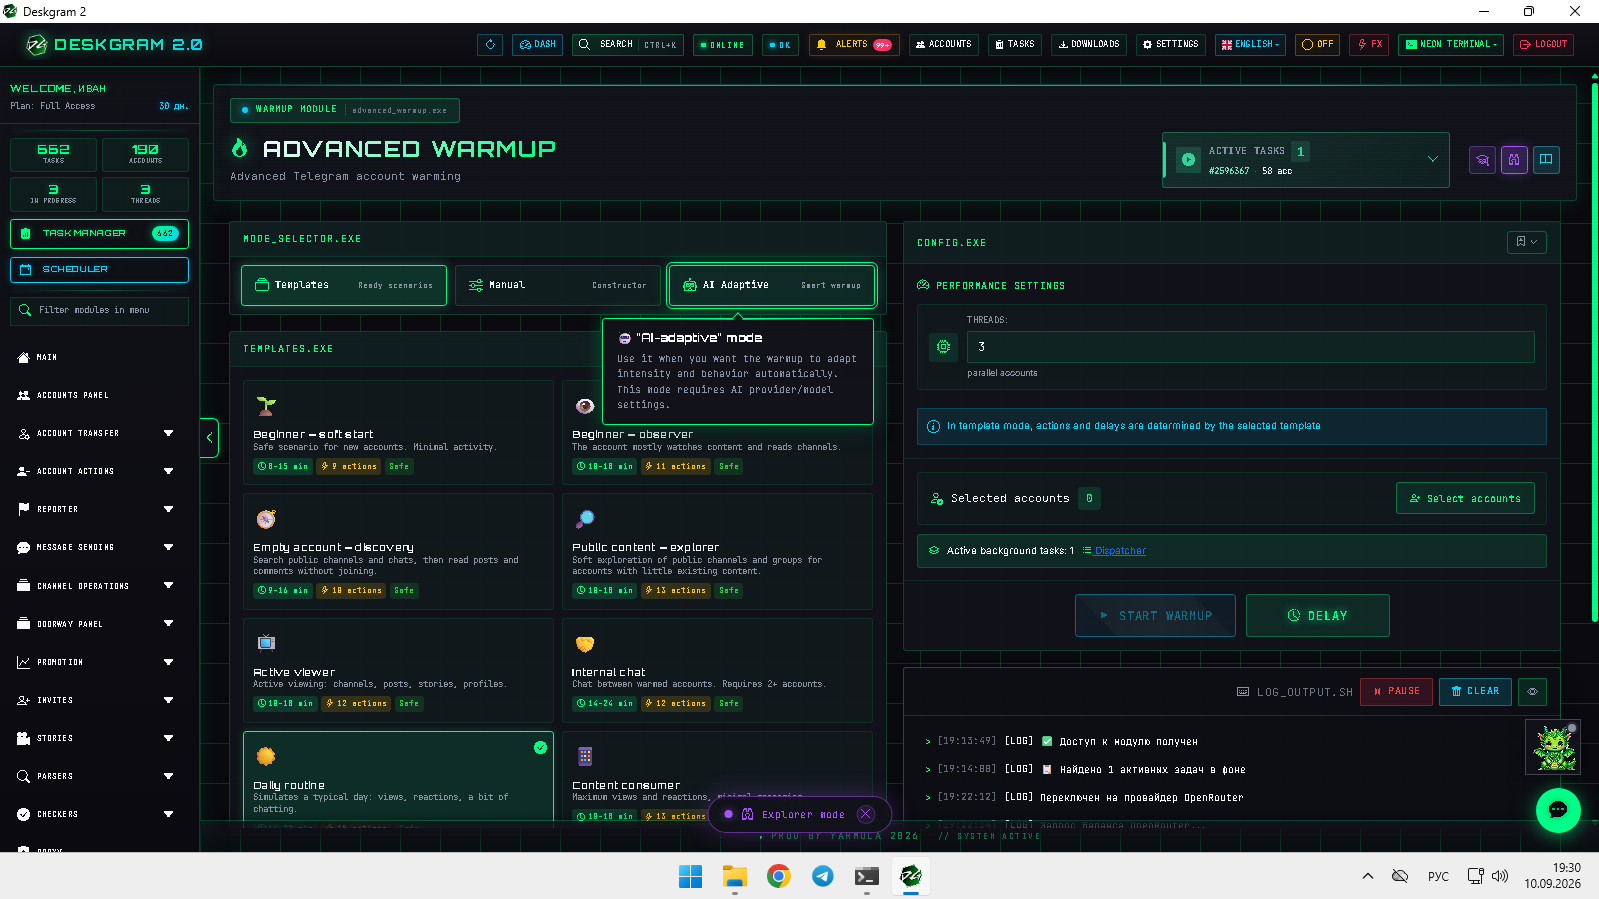Viewport: 1599px width, 899px height.
Task: Click the THREADS input field
Action: pyautogui.click(x=1250, y=347)
